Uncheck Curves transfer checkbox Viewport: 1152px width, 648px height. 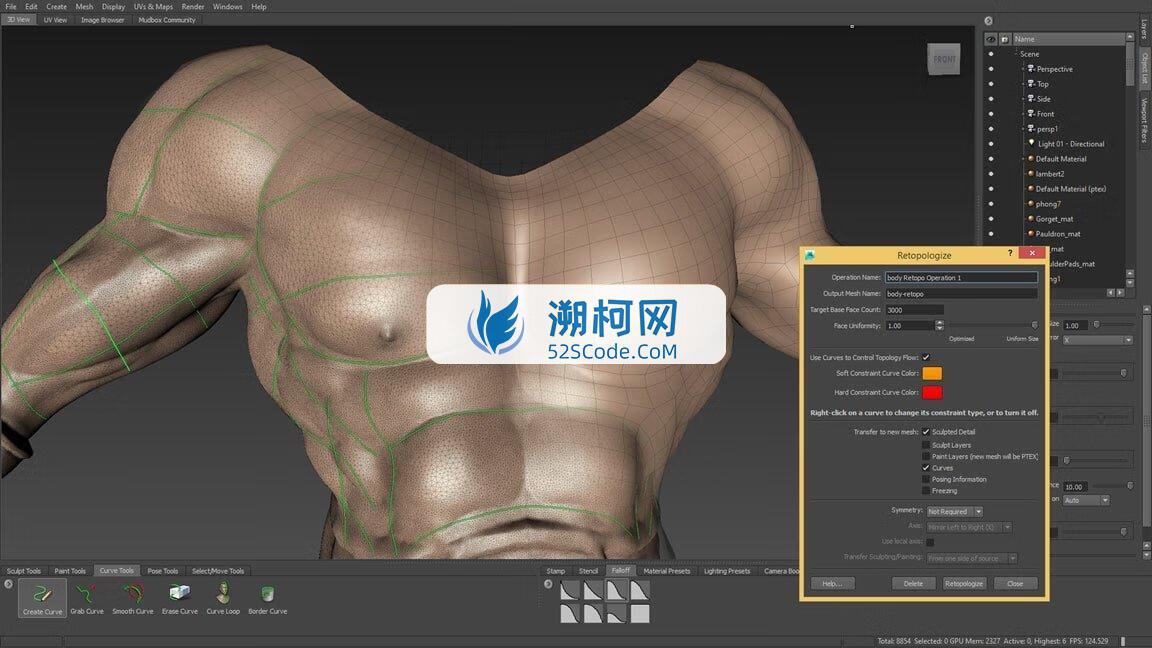pos(926,467)
